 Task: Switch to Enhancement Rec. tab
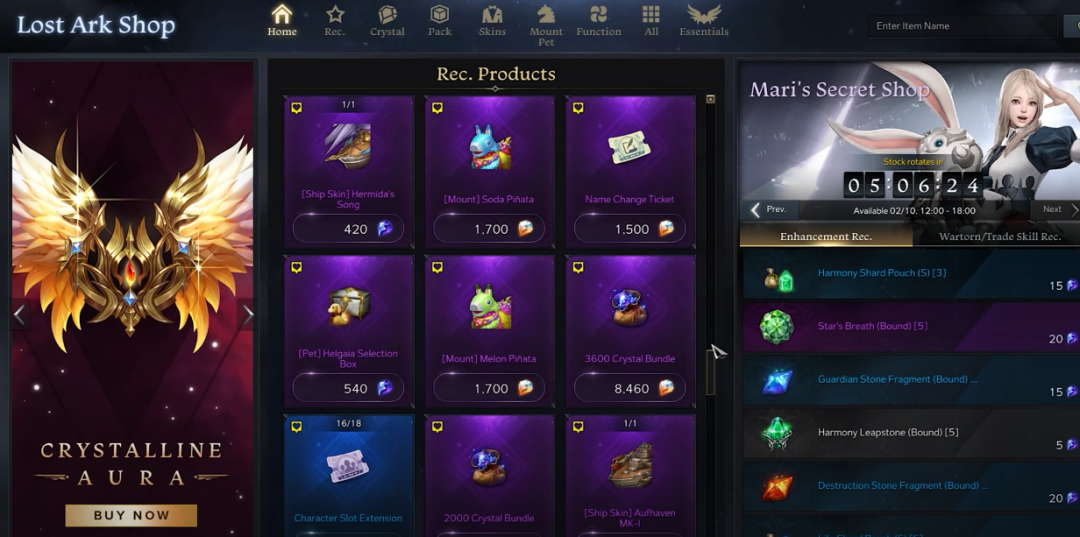tap(826, 236)
